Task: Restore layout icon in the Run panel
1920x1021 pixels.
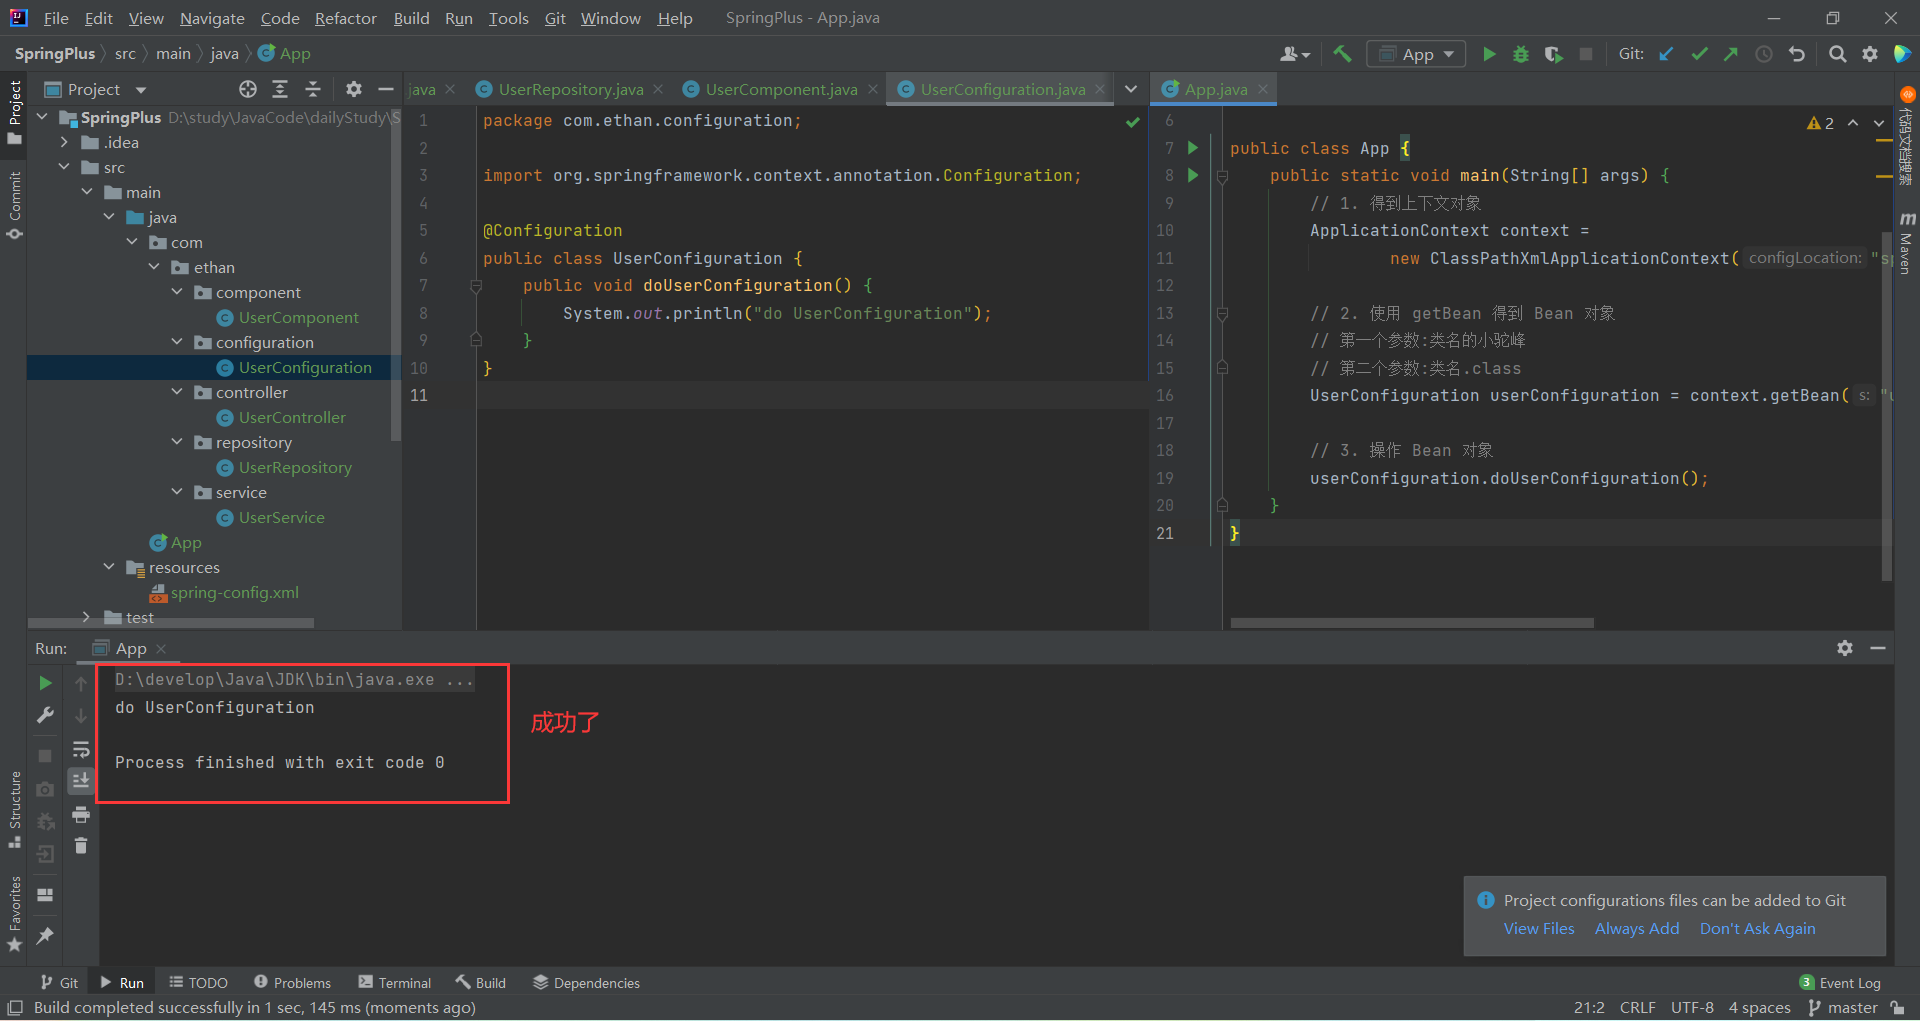Action: tap(45, 894)
